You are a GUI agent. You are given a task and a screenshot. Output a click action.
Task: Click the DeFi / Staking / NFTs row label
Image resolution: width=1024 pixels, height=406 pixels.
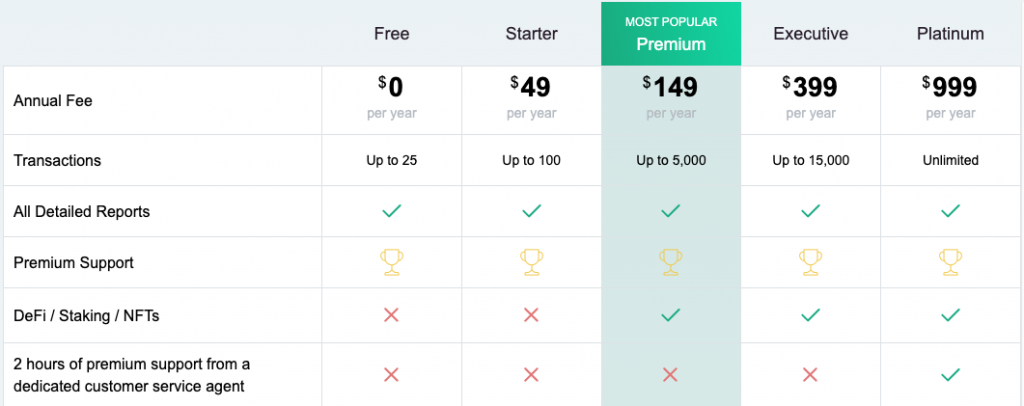[86, 316]
